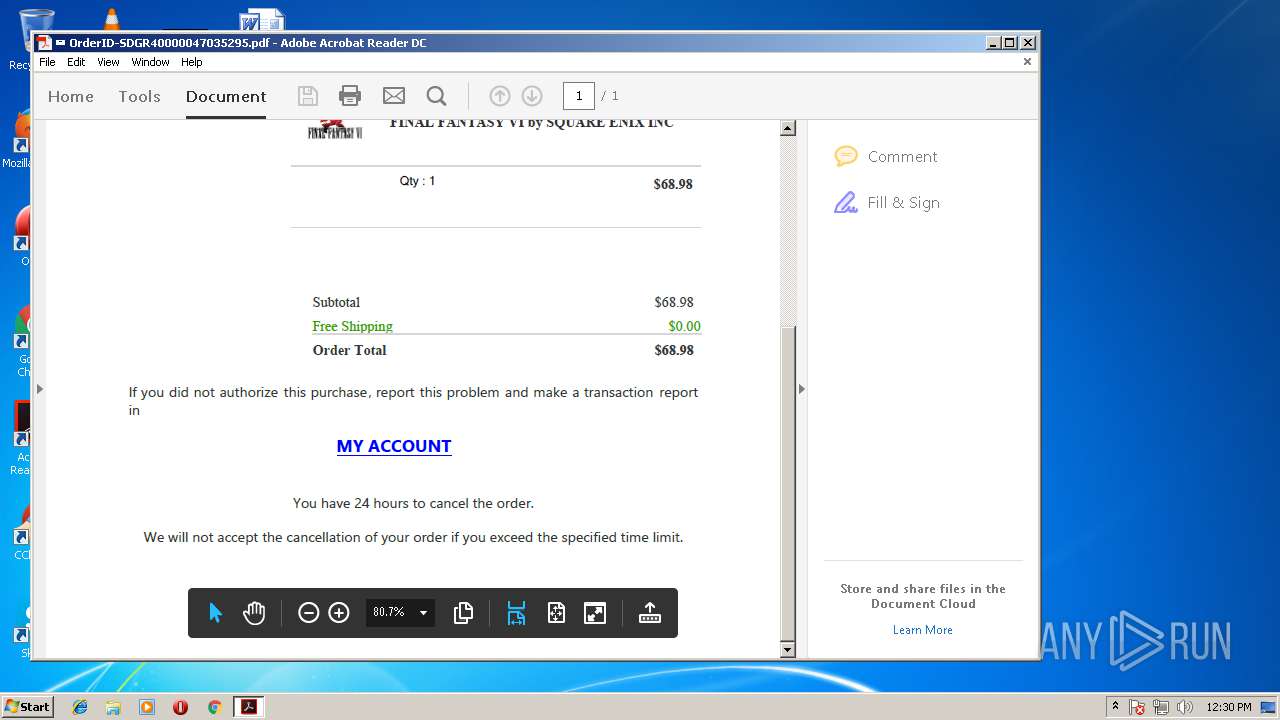The image size is (1280, 720).
Task: Open the File menu
Action: click(x=47, y=62)
